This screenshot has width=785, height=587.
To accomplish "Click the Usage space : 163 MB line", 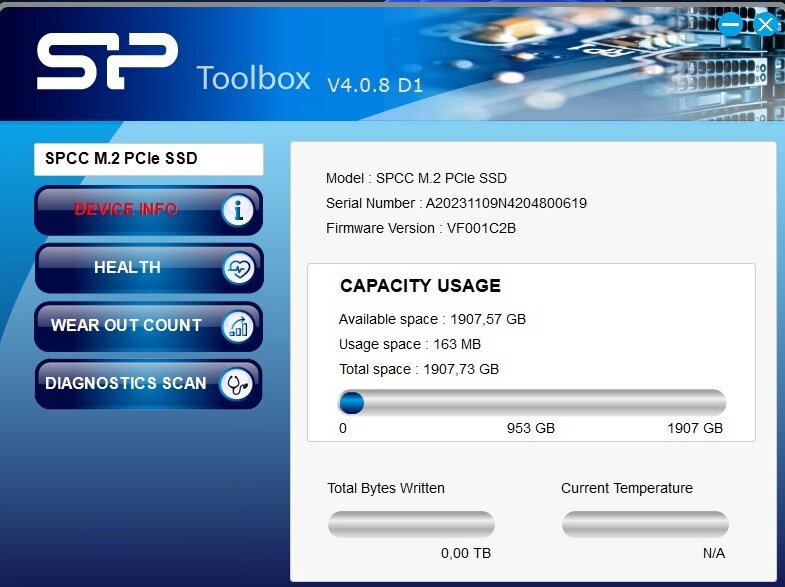I will (410, 345).
